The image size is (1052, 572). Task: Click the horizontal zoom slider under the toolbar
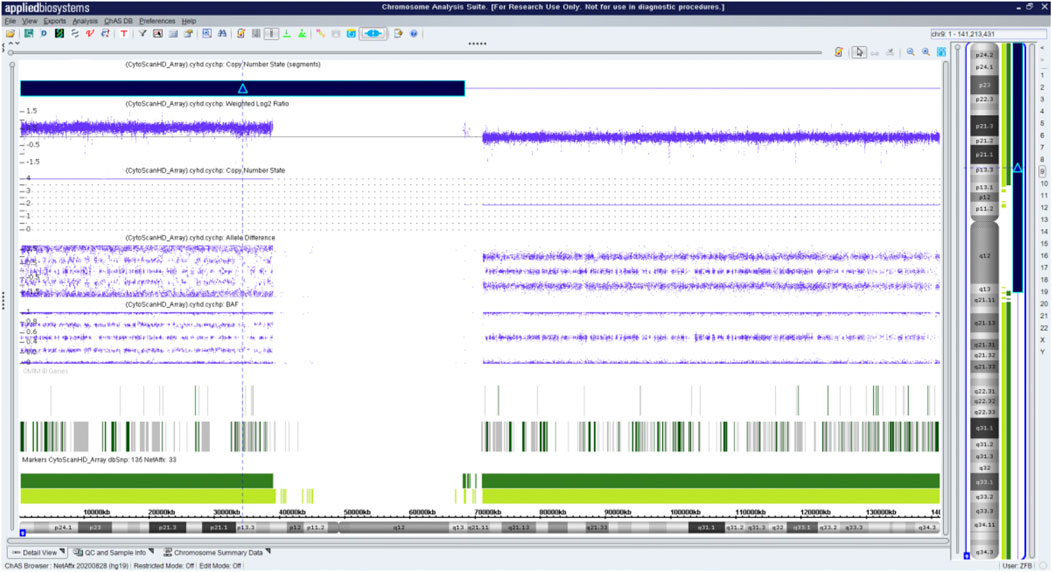[x=415, y=52]
